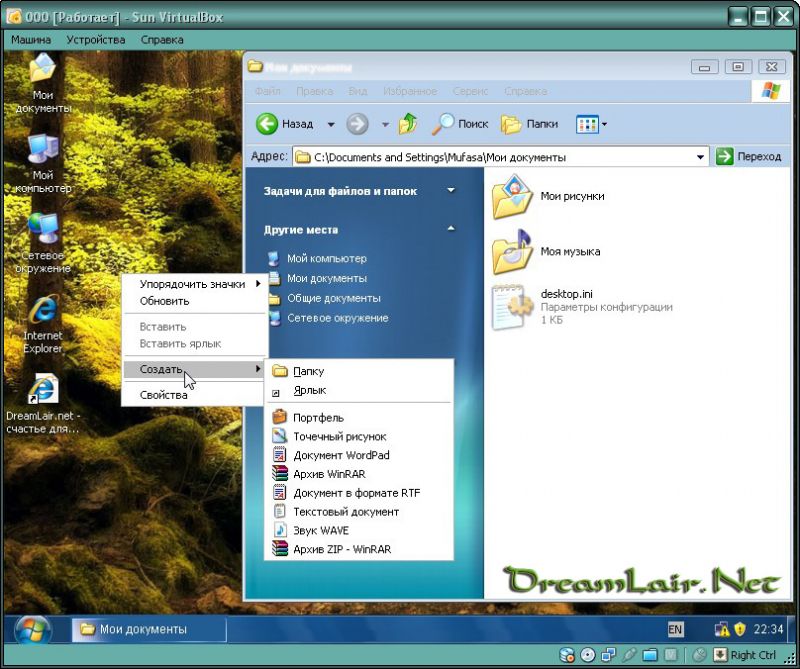Select the desktop.ini file icon
Screen dimensions: 800x669
click(513, 306)
